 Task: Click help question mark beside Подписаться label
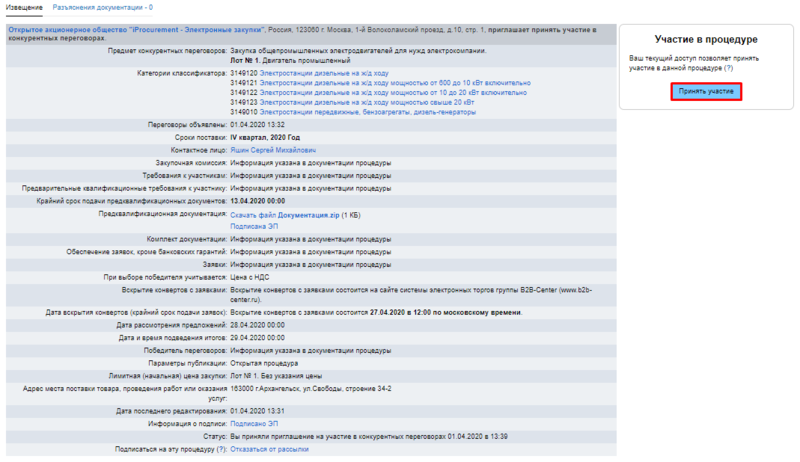click(222, 449)
